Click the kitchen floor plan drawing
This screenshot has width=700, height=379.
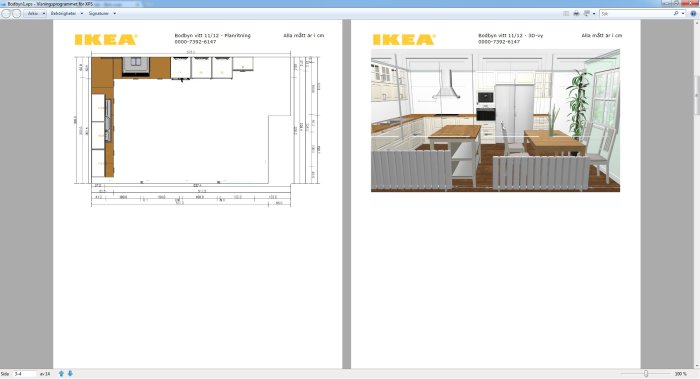coord(196,129)
